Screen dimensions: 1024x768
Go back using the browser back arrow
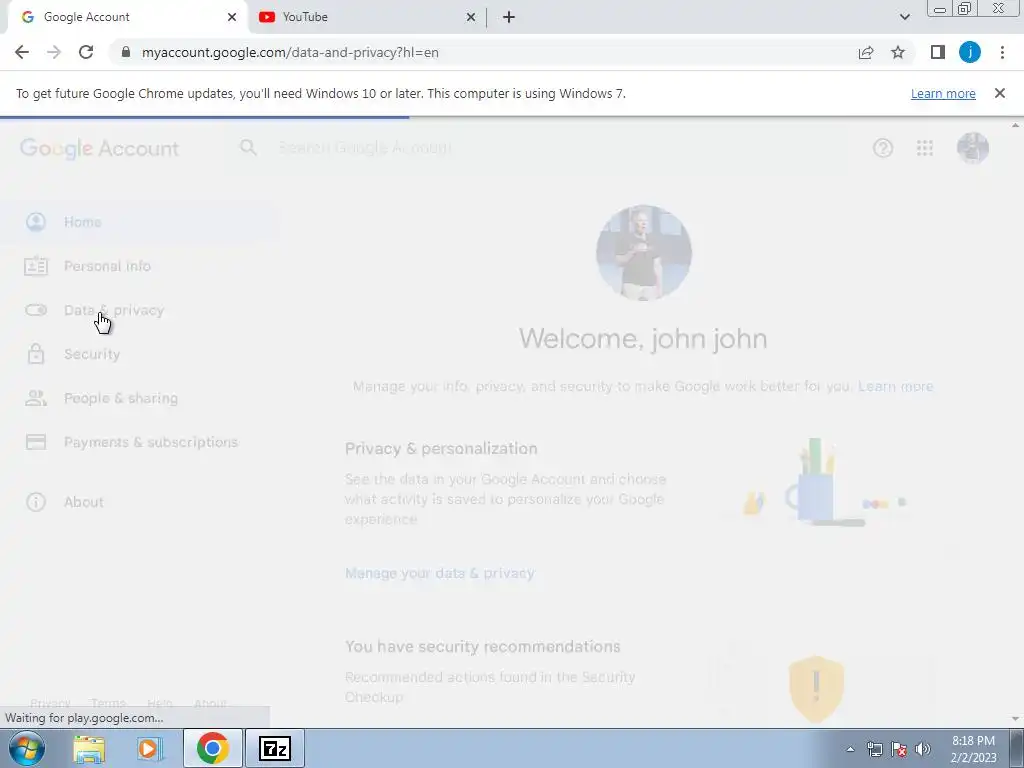pyautogui.click(x=22, y=52)
